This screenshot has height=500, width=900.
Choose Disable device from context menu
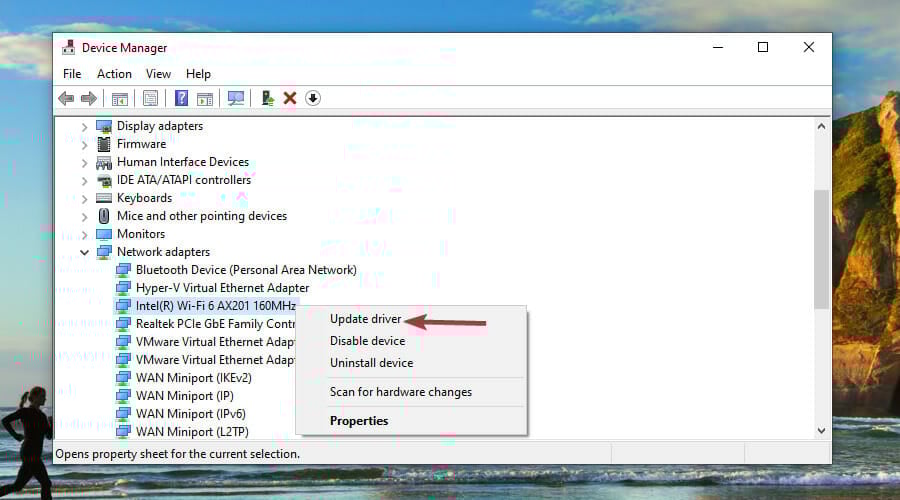click(x=367, y=341)
